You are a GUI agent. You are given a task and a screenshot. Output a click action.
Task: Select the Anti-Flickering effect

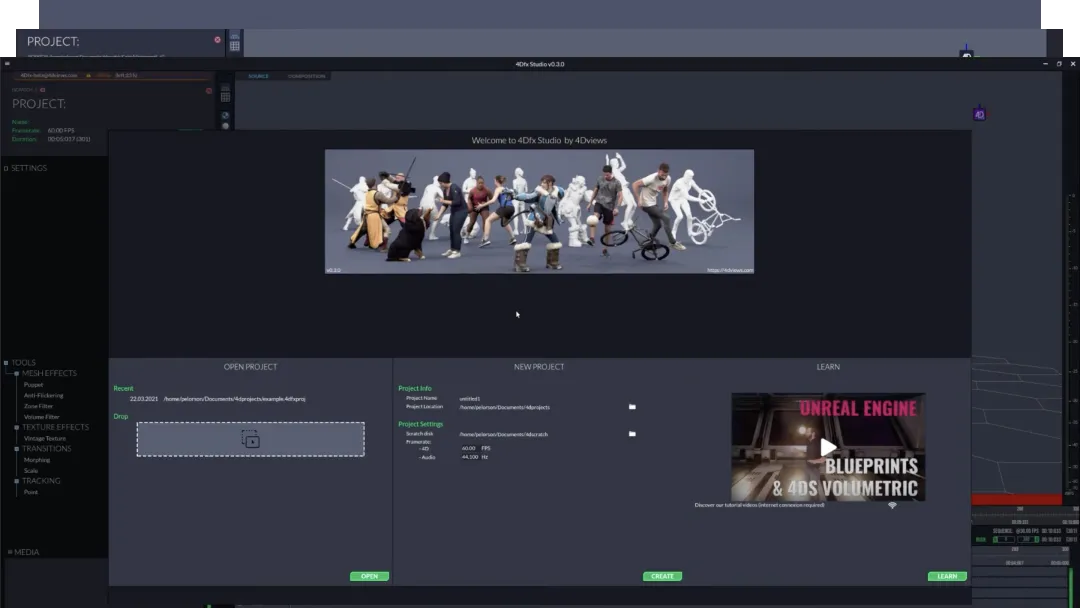(43, 395)
